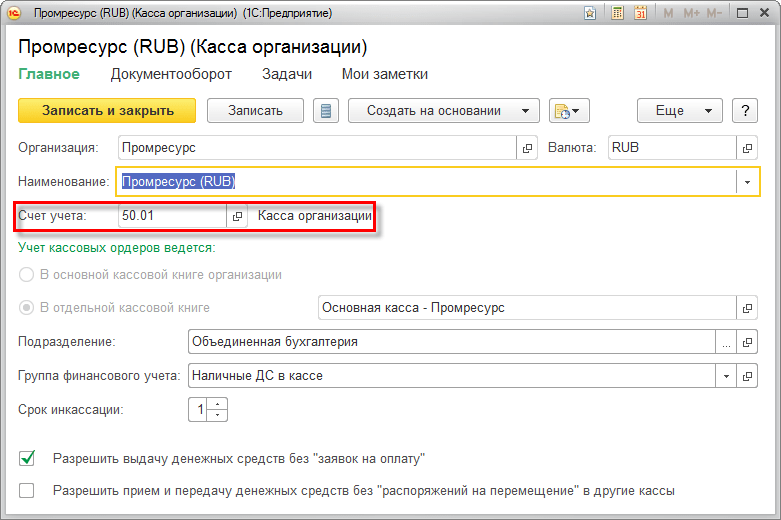Click the Наличные ДС в кассе field
Viewport: 781px width, 520px height.
tap(452, 376)
